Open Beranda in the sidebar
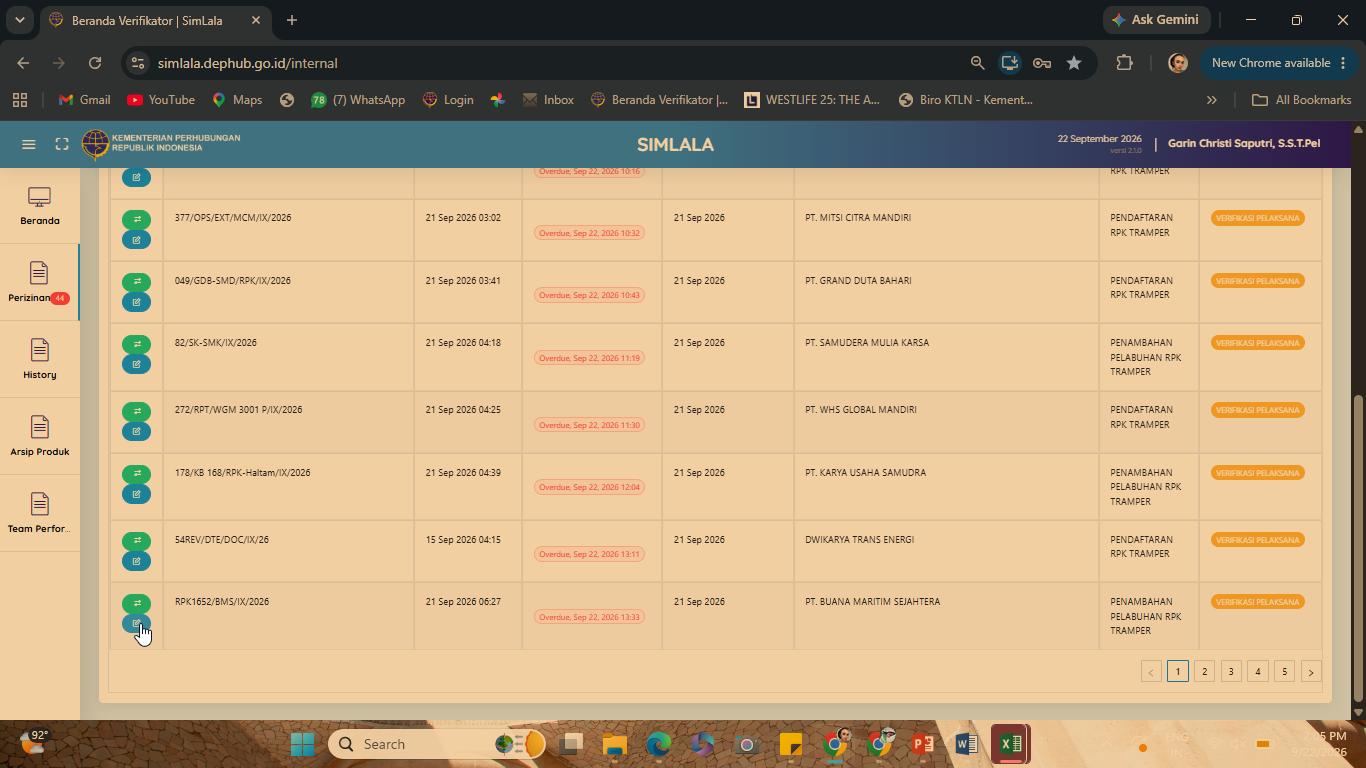The image size is (1366, 768). click(40, 207)
